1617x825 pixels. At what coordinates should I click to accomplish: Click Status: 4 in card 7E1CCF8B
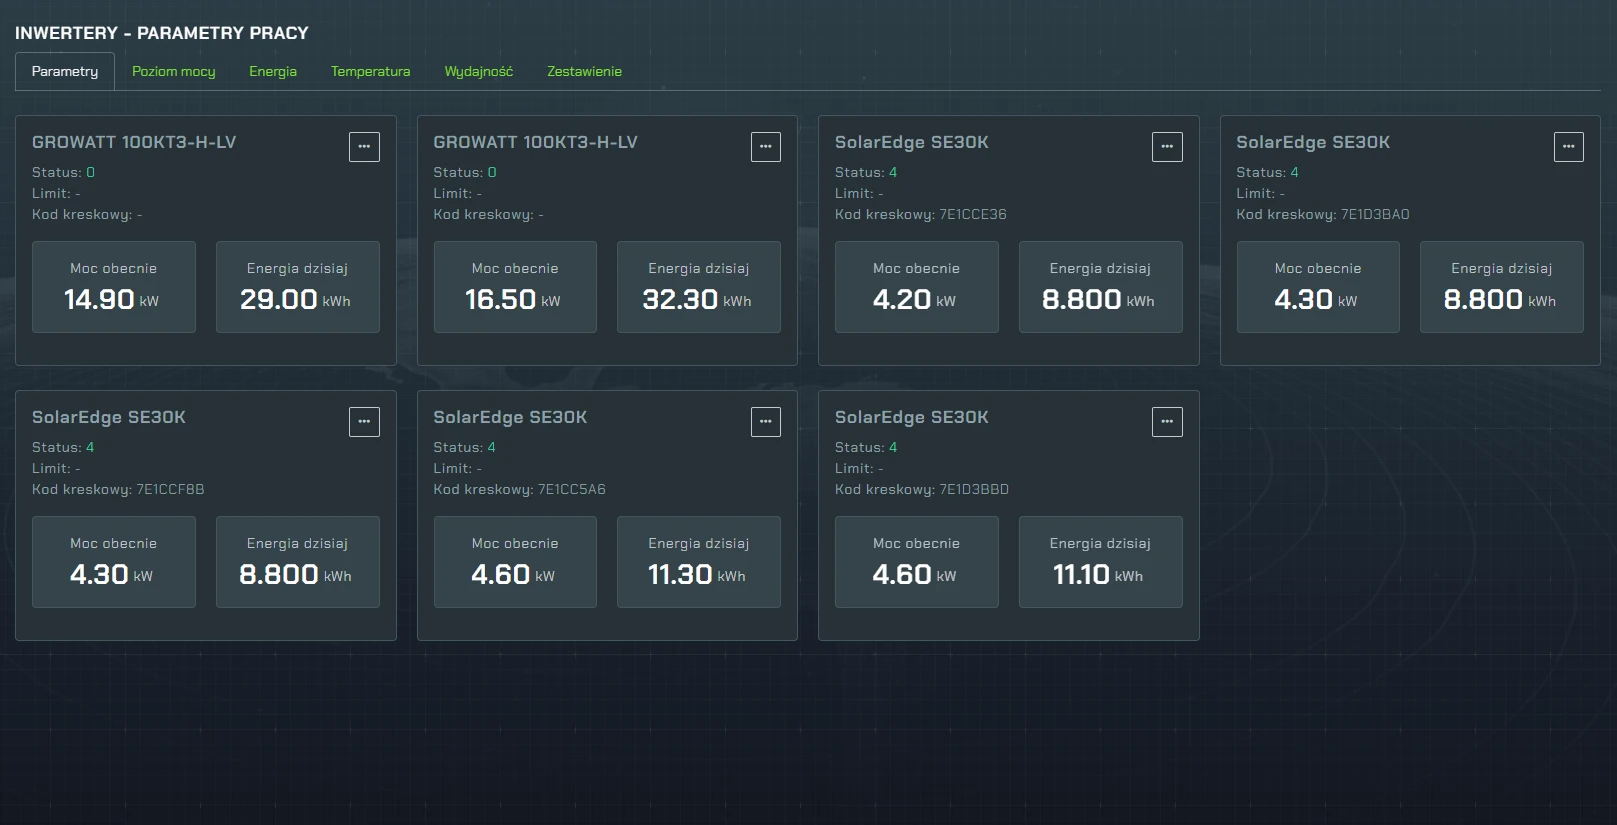(63, 447)
